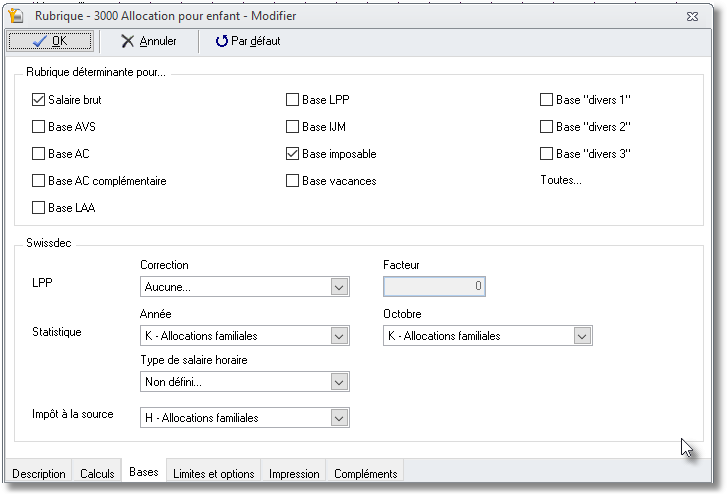Tick the Base vacances checkbox
The image size is (728, 497).
[x=292, y=181]
